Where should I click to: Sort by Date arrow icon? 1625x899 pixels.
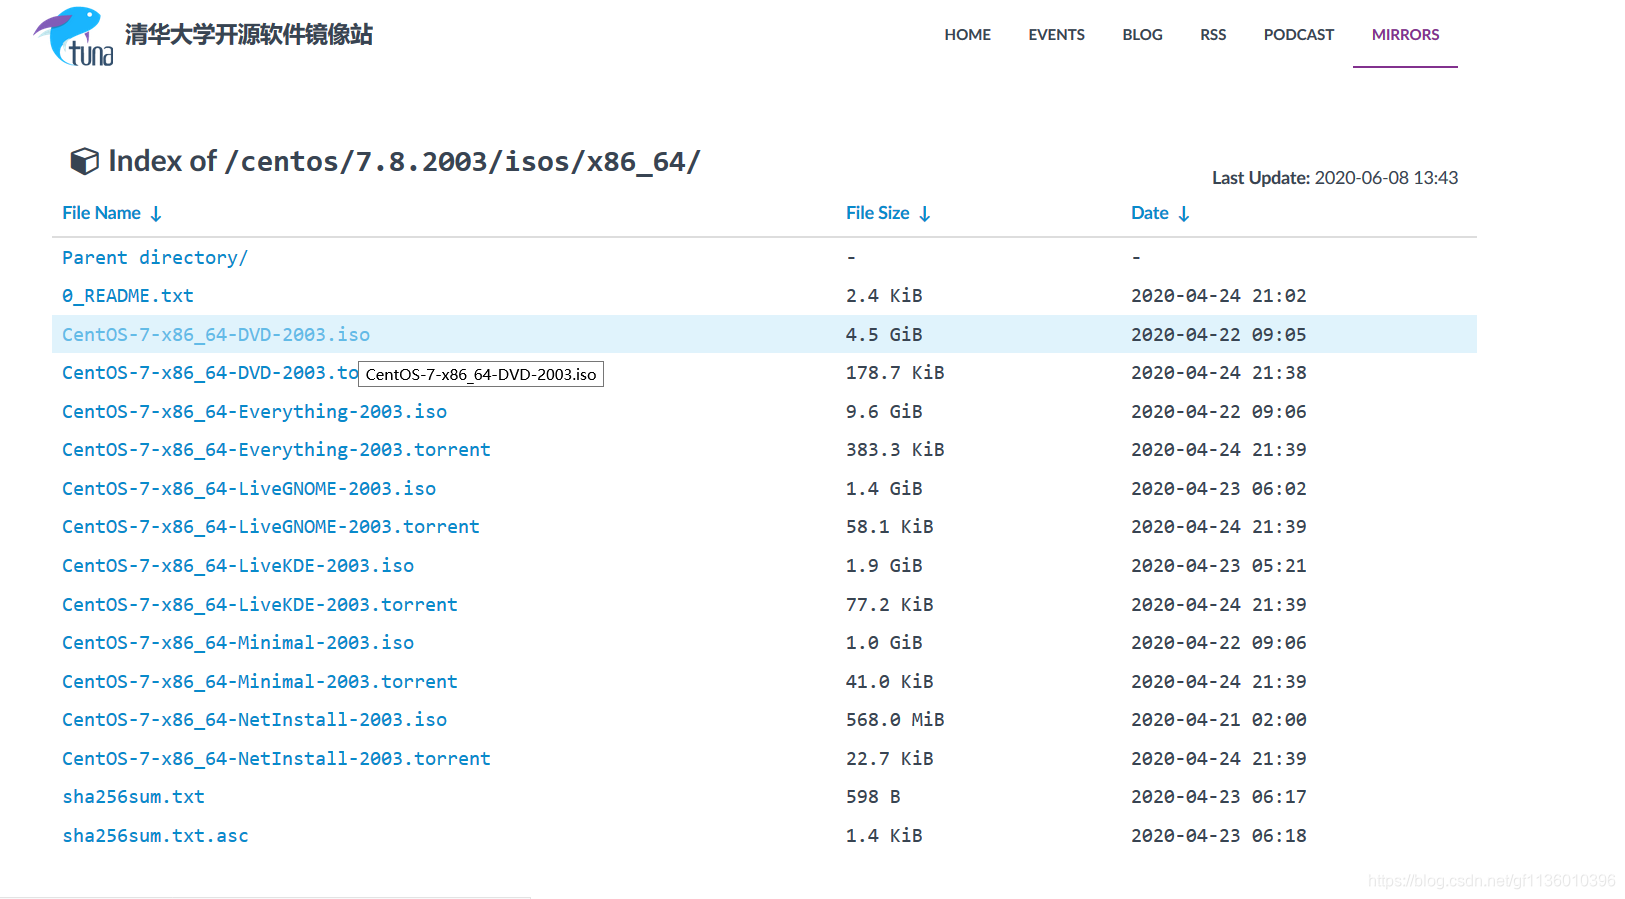tap(1184, 214)
